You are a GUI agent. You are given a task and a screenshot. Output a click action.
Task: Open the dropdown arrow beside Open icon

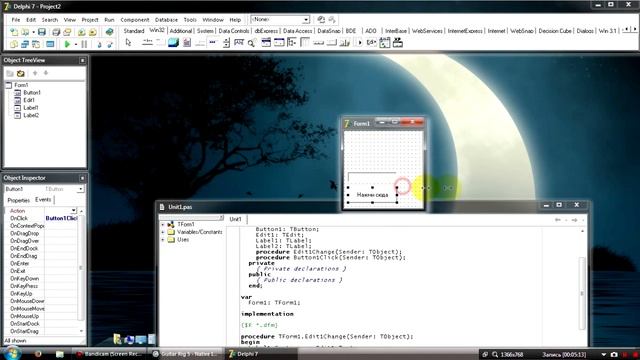coord(33,32)
